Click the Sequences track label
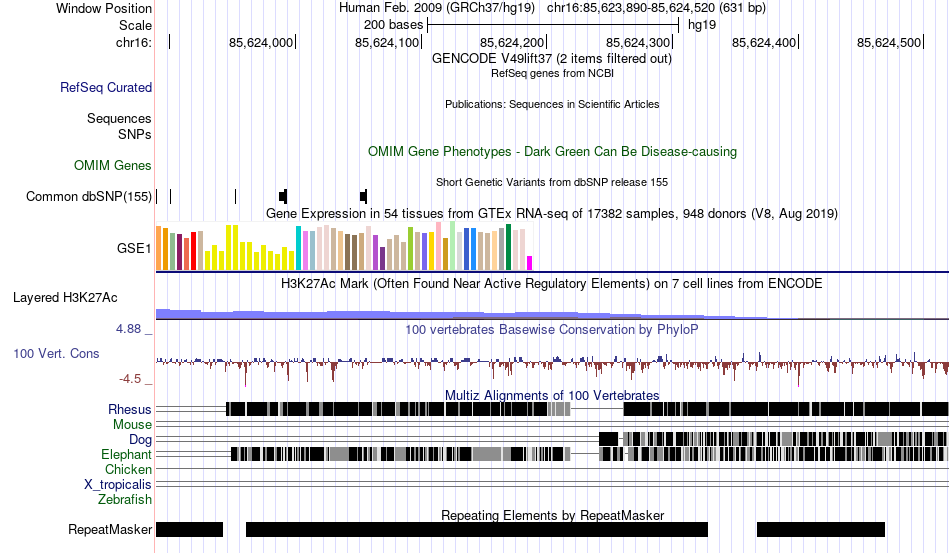950x553 pixels. coord(119,119)
